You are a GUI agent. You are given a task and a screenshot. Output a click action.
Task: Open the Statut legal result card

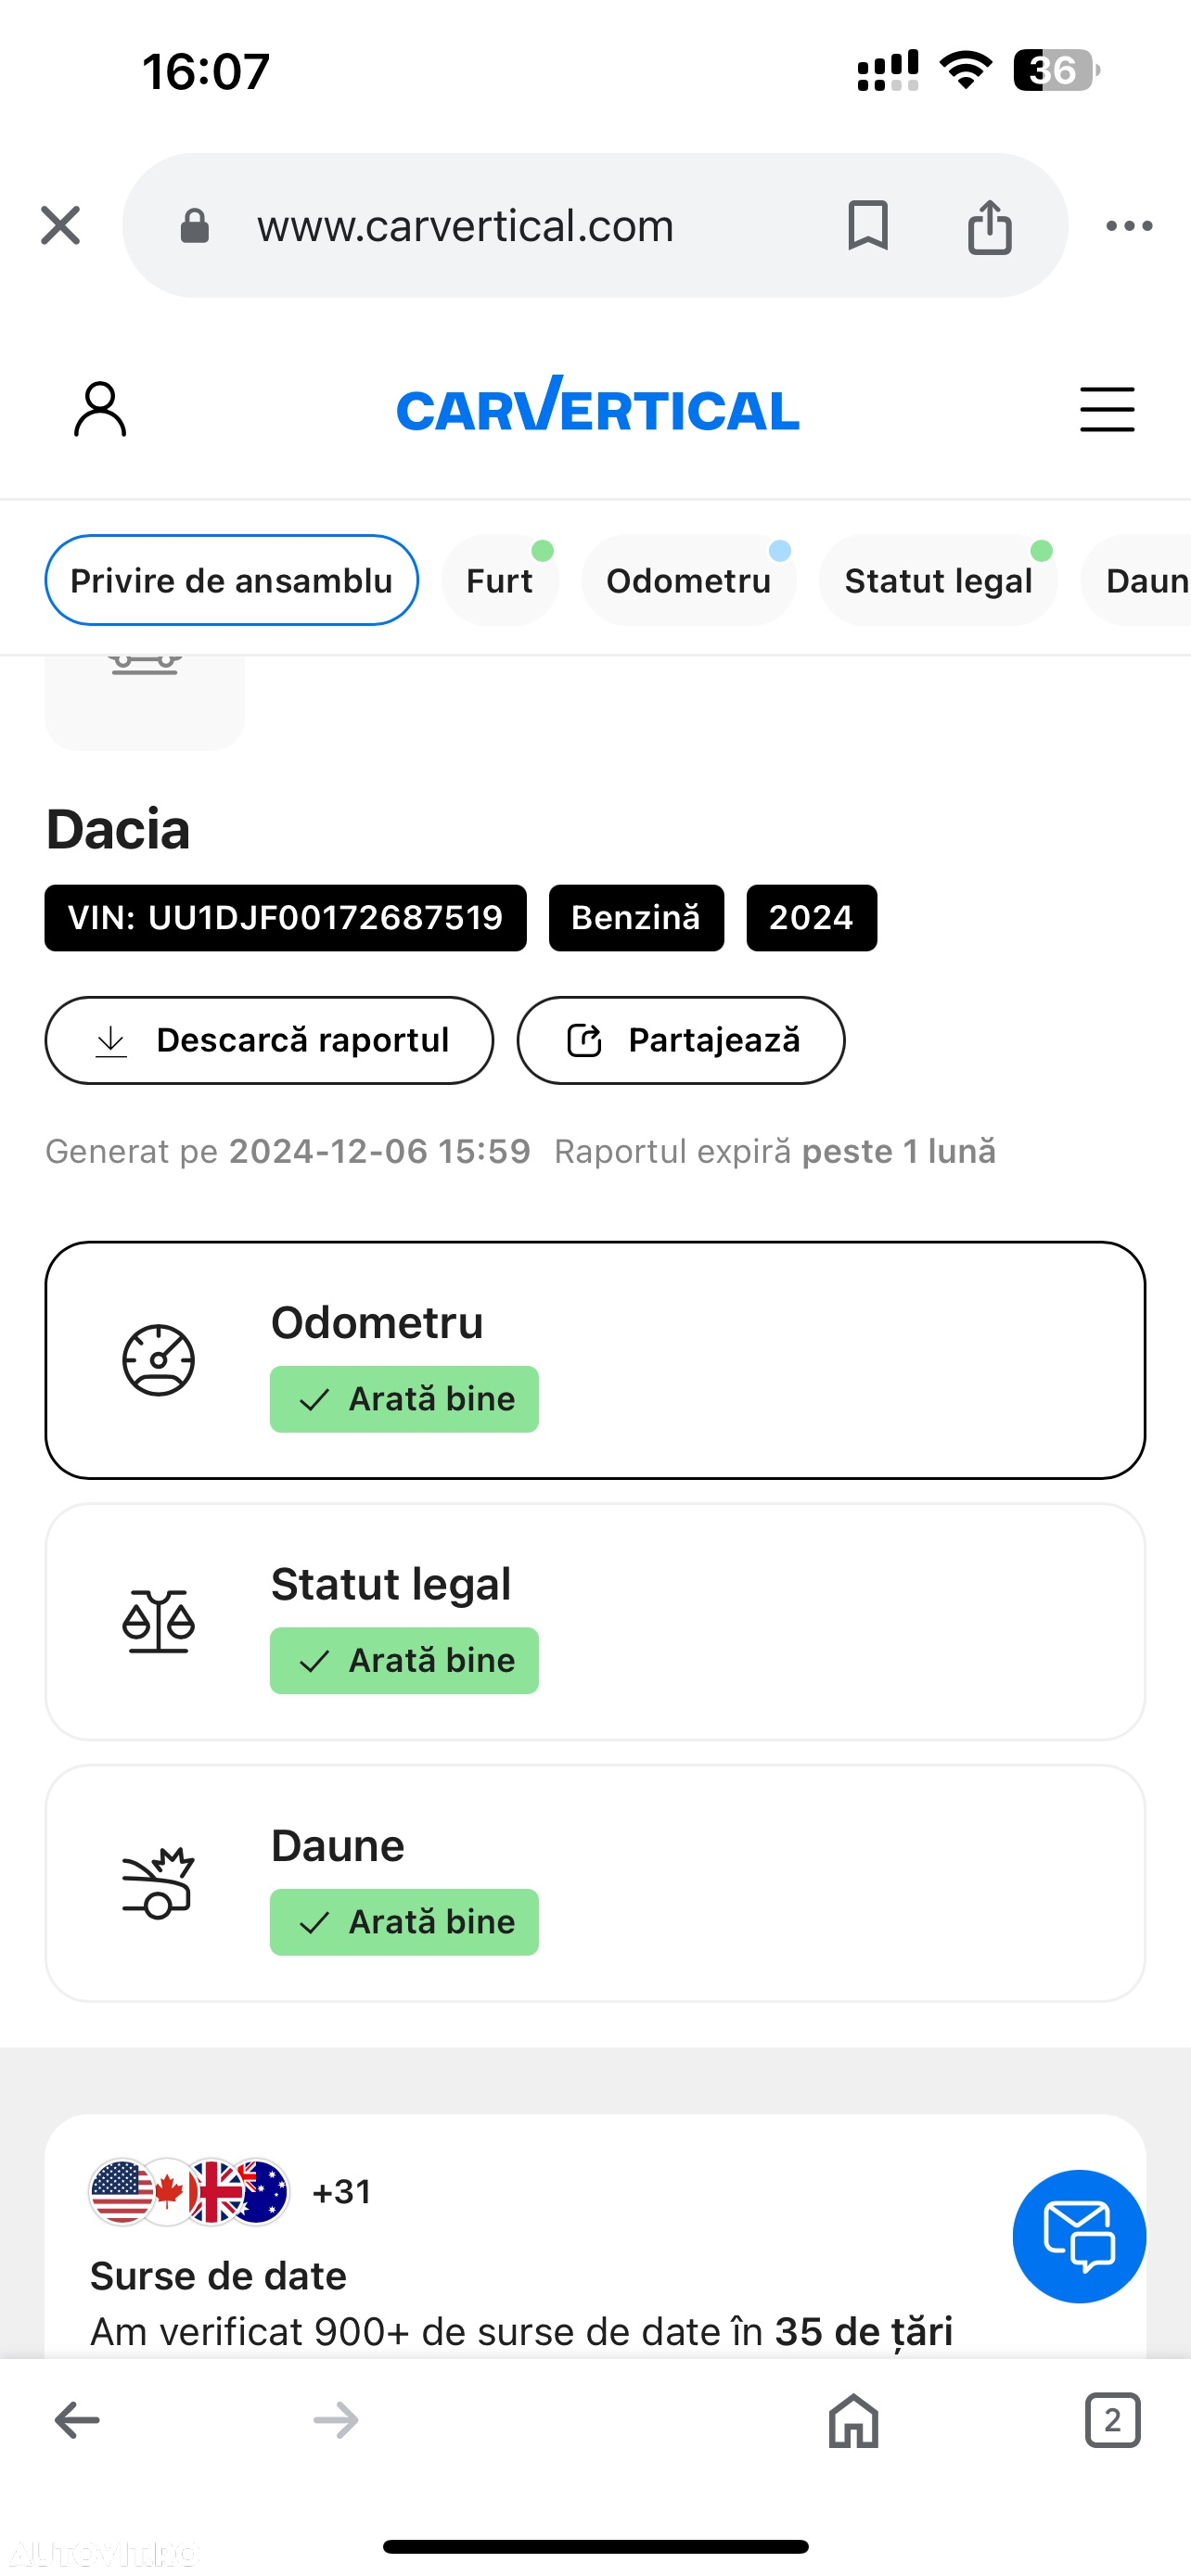point(595,1622)
